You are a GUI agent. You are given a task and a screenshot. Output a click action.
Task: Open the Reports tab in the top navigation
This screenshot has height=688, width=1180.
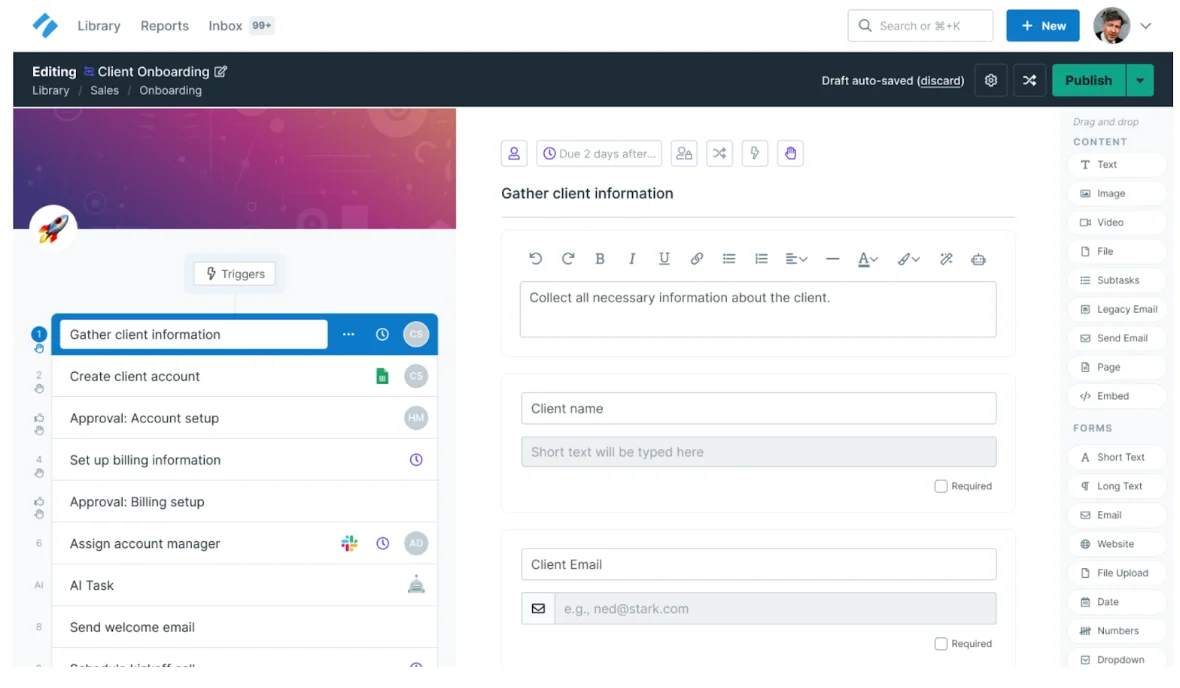coord(164,26)
